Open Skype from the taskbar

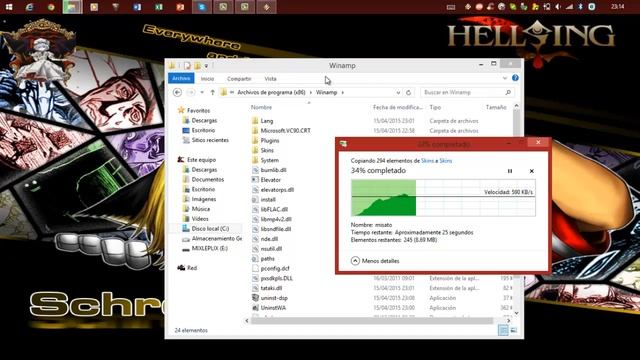click(202, 7)
